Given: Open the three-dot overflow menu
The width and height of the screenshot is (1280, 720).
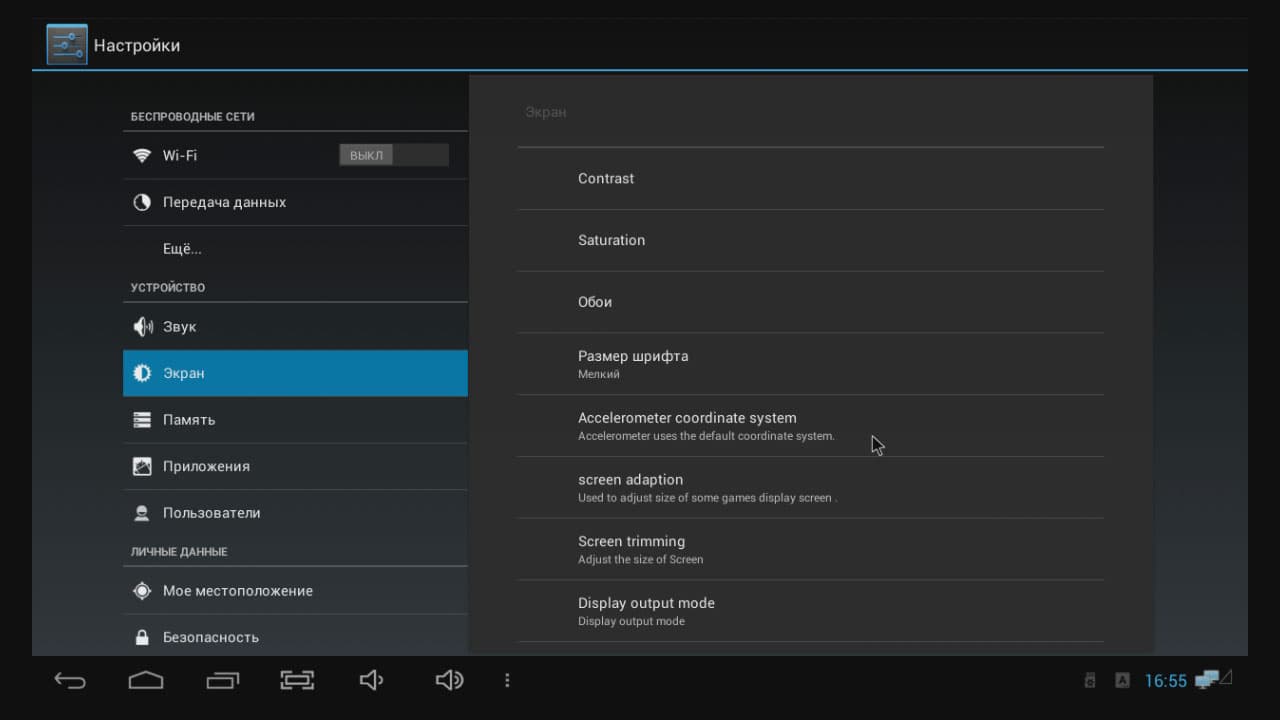Looking at the screenshot, I should coord(507,680).
